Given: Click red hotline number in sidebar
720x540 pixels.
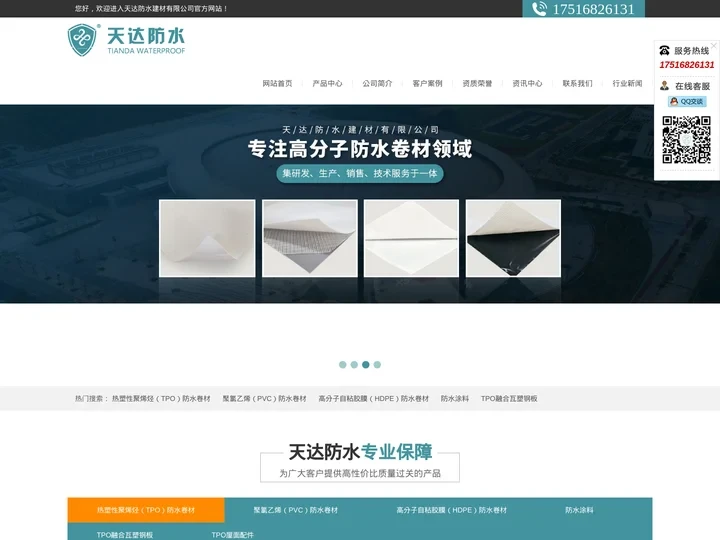Looking at the screenshot, I should tap(686, 65).
